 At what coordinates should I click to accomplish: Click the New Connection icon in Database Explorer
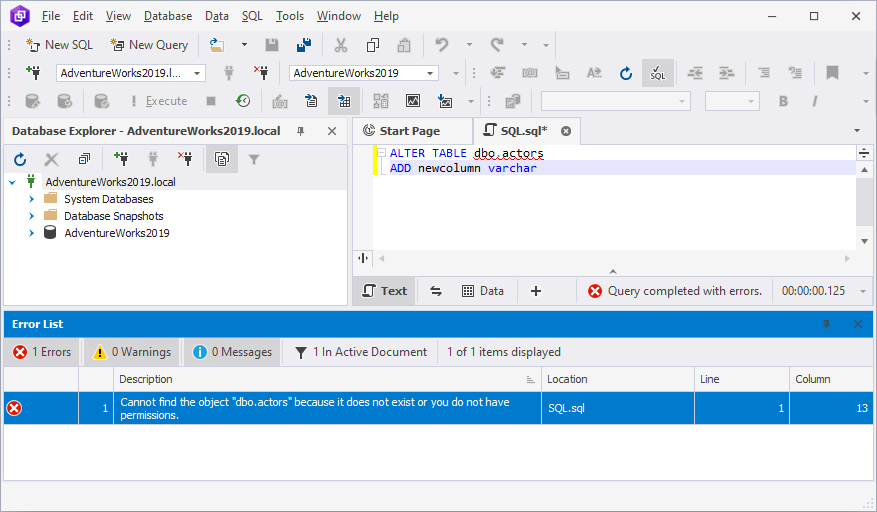[x=121, y=159]
